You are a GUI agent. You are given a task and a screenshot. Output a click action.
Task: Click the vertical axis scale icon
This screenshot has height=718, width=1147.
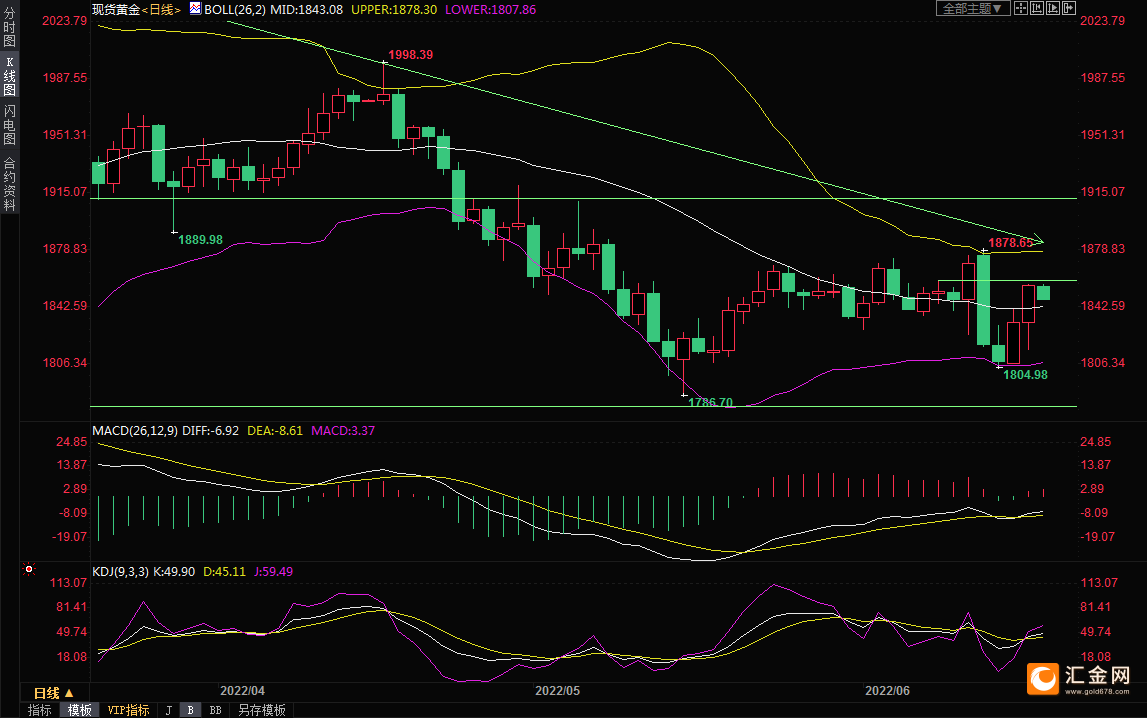click(1036, 8)
